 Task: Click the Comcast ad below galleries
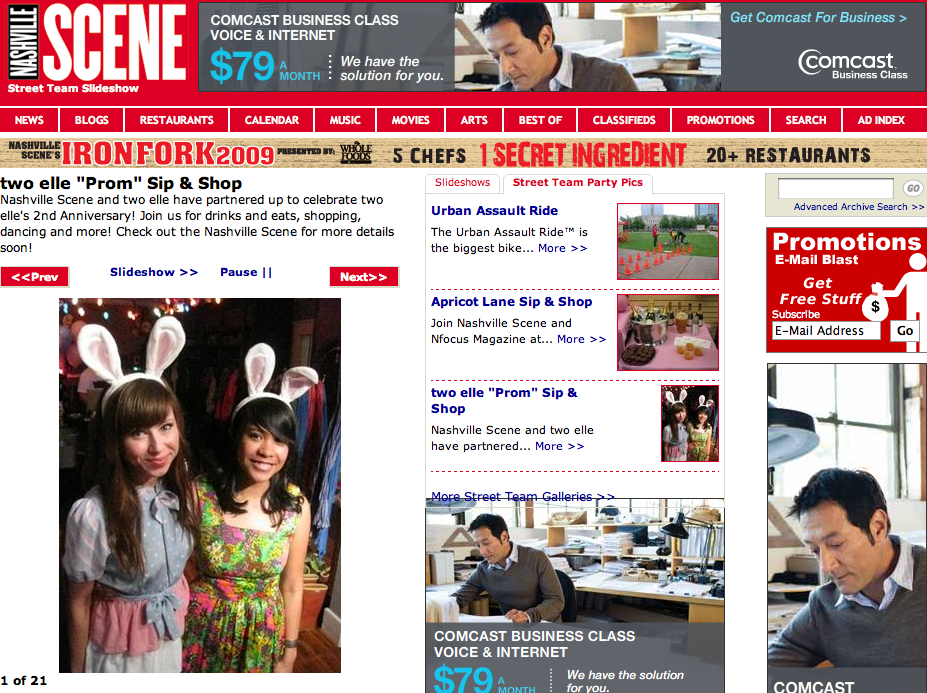pyautogui.click(x=575, y=596)
